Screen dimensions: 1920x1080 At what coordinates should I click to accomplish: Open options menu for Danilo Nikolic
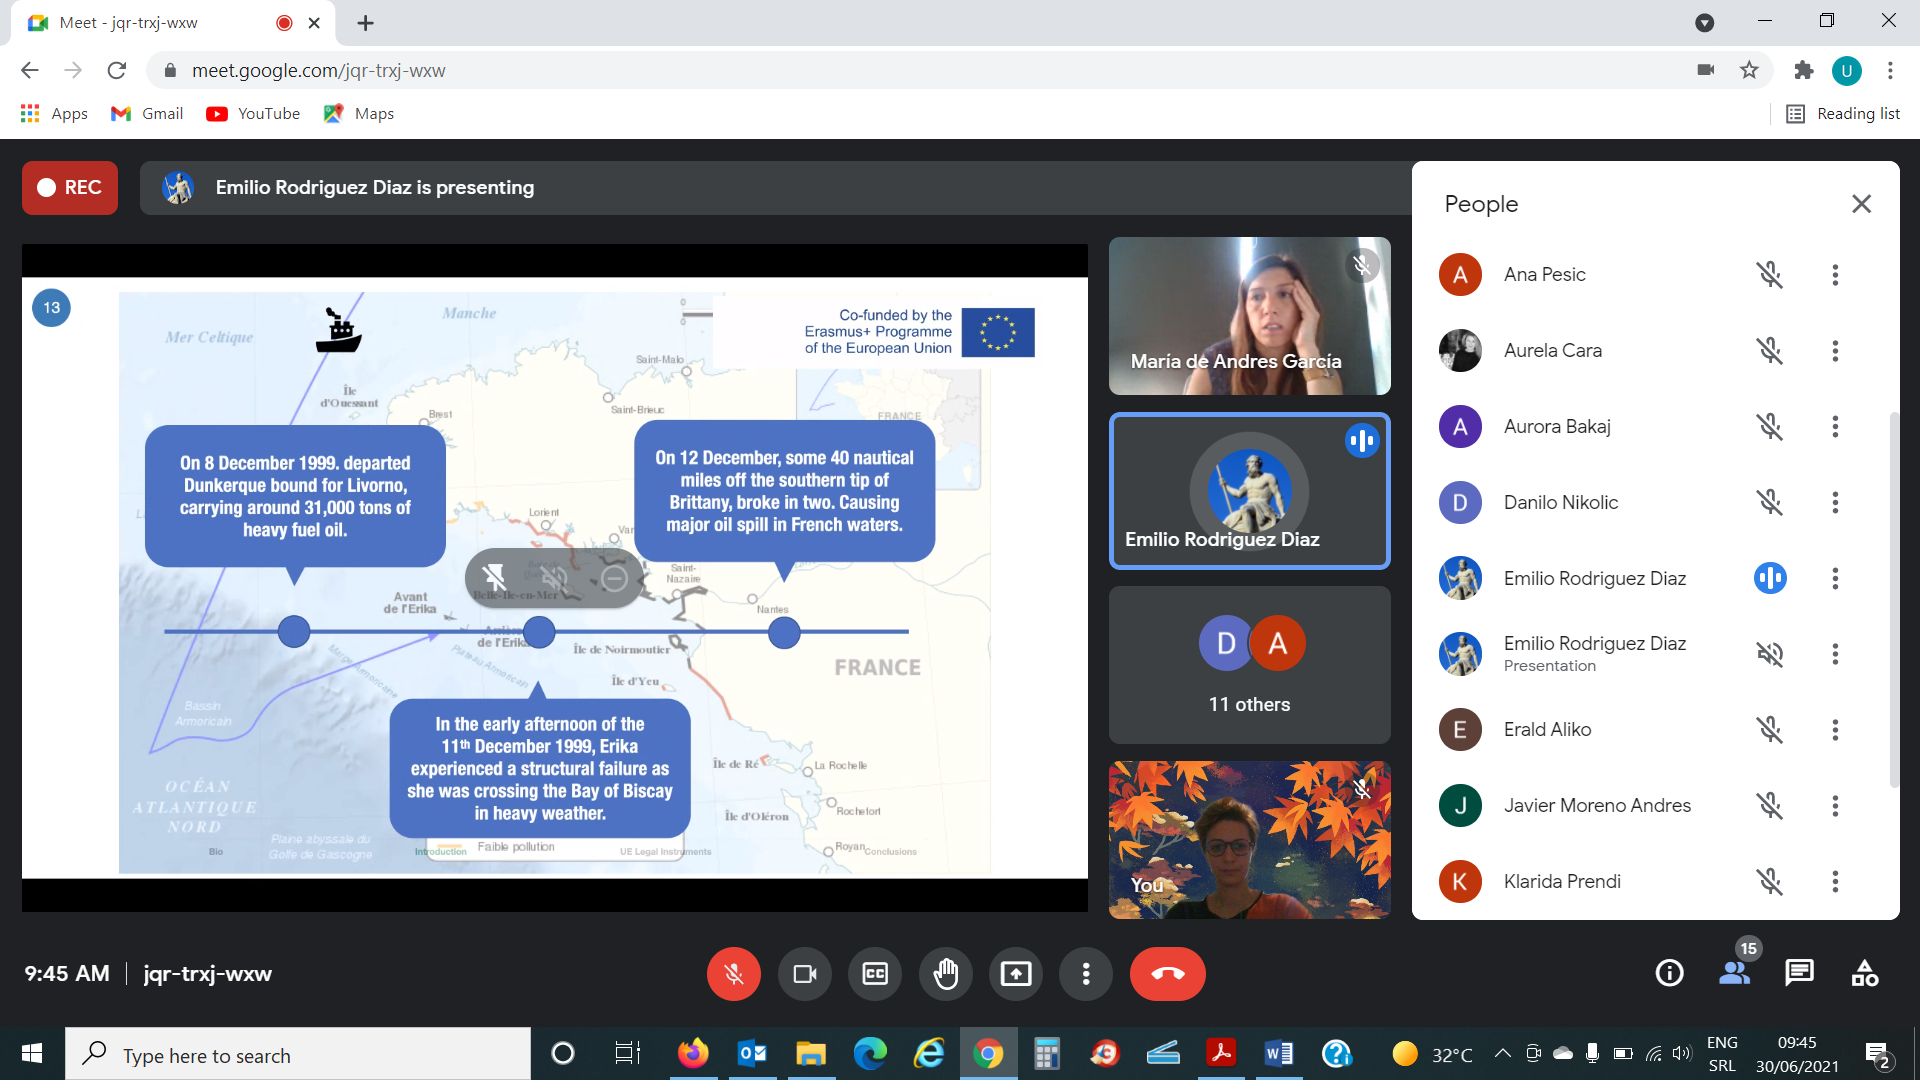coord(1835,502)
